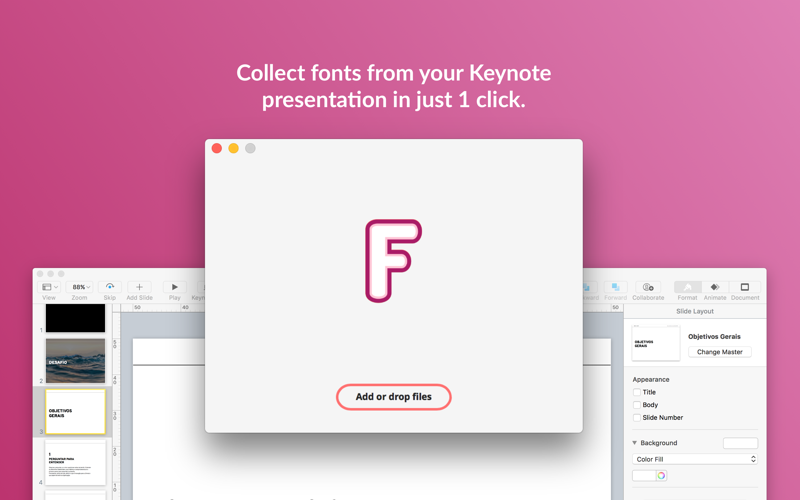Enable the Title checkbox under Appearance

[637, 392]
